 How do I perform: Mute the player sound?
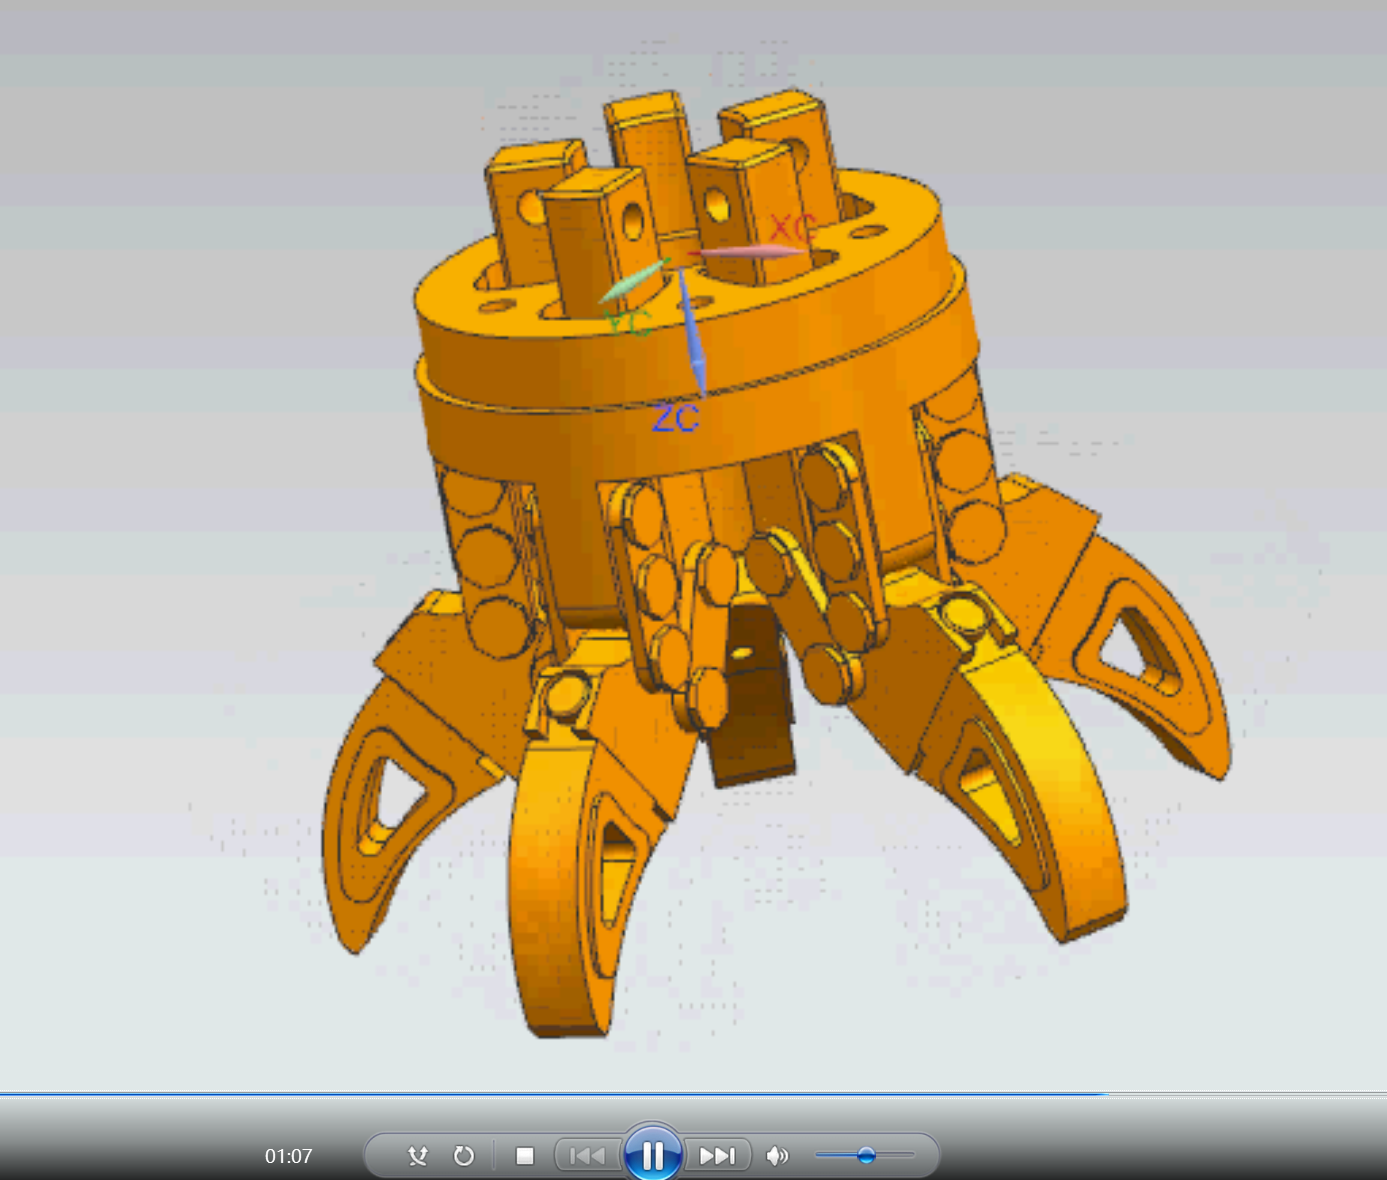tap(777, 1156)
